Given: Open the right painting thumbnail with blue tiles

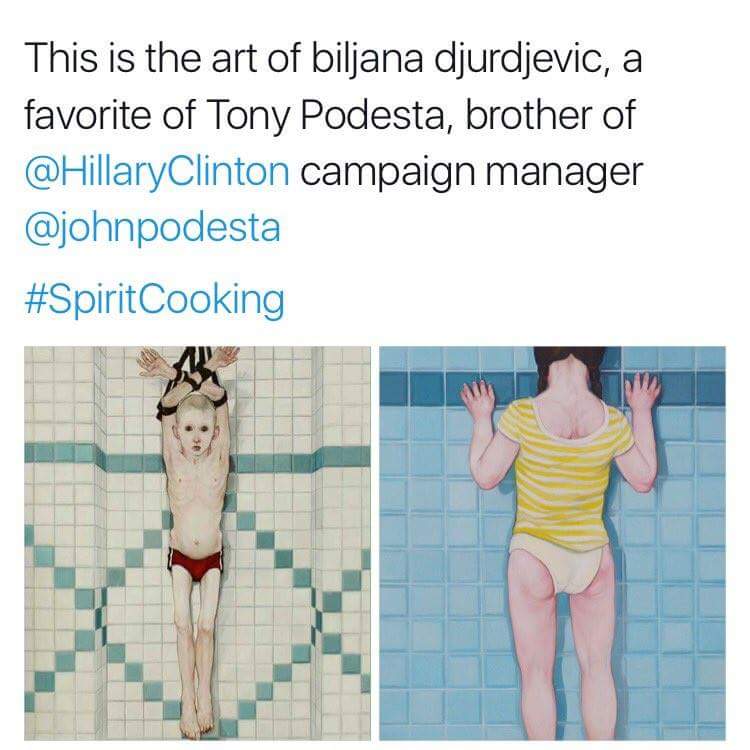Looking at the screenshot, I should (552, 543).
